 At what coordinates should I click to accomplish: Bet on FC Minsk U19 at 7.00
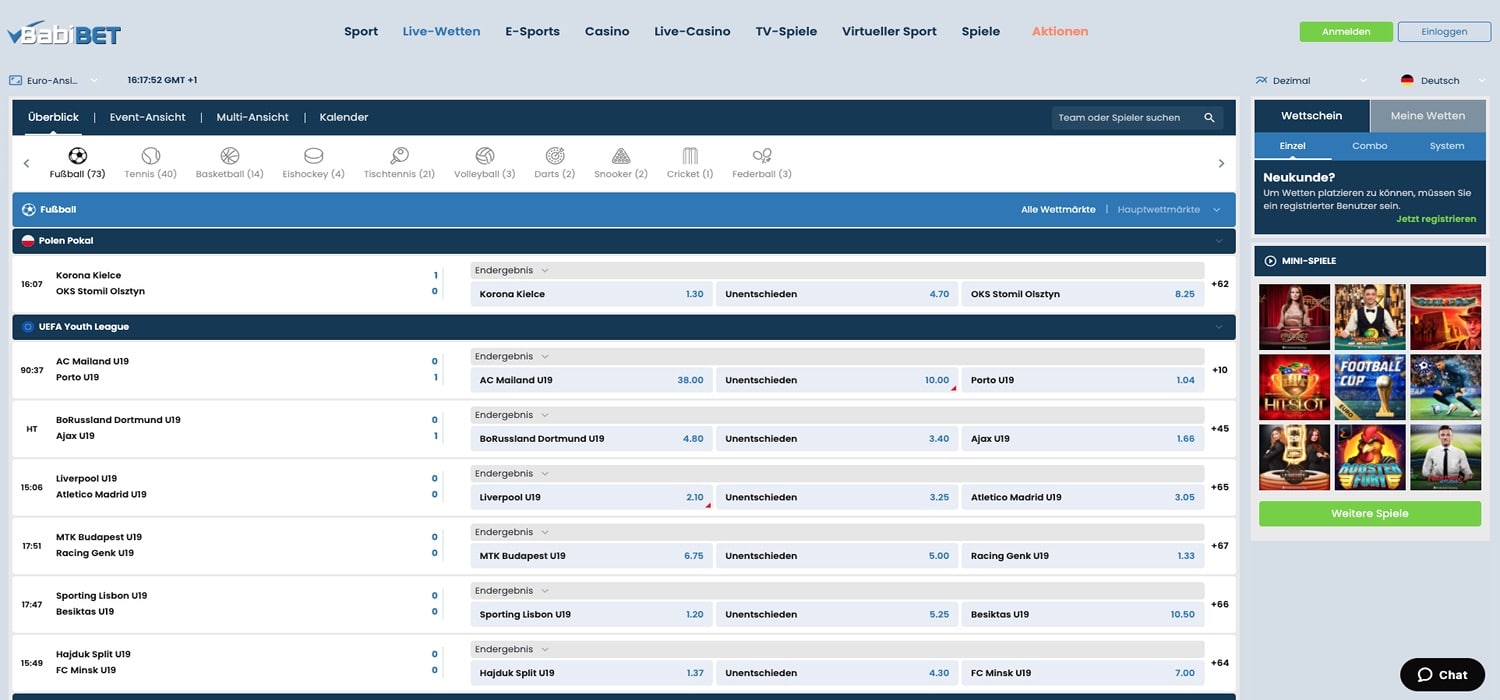point(1083,673)
